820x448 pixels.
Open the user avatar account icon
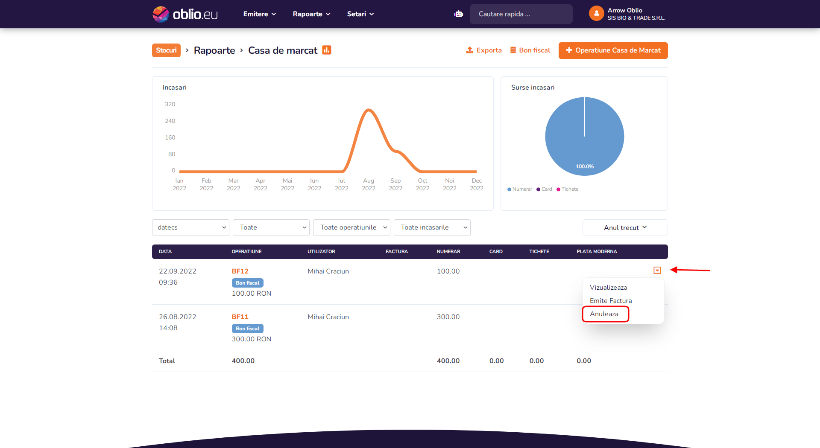596,14
